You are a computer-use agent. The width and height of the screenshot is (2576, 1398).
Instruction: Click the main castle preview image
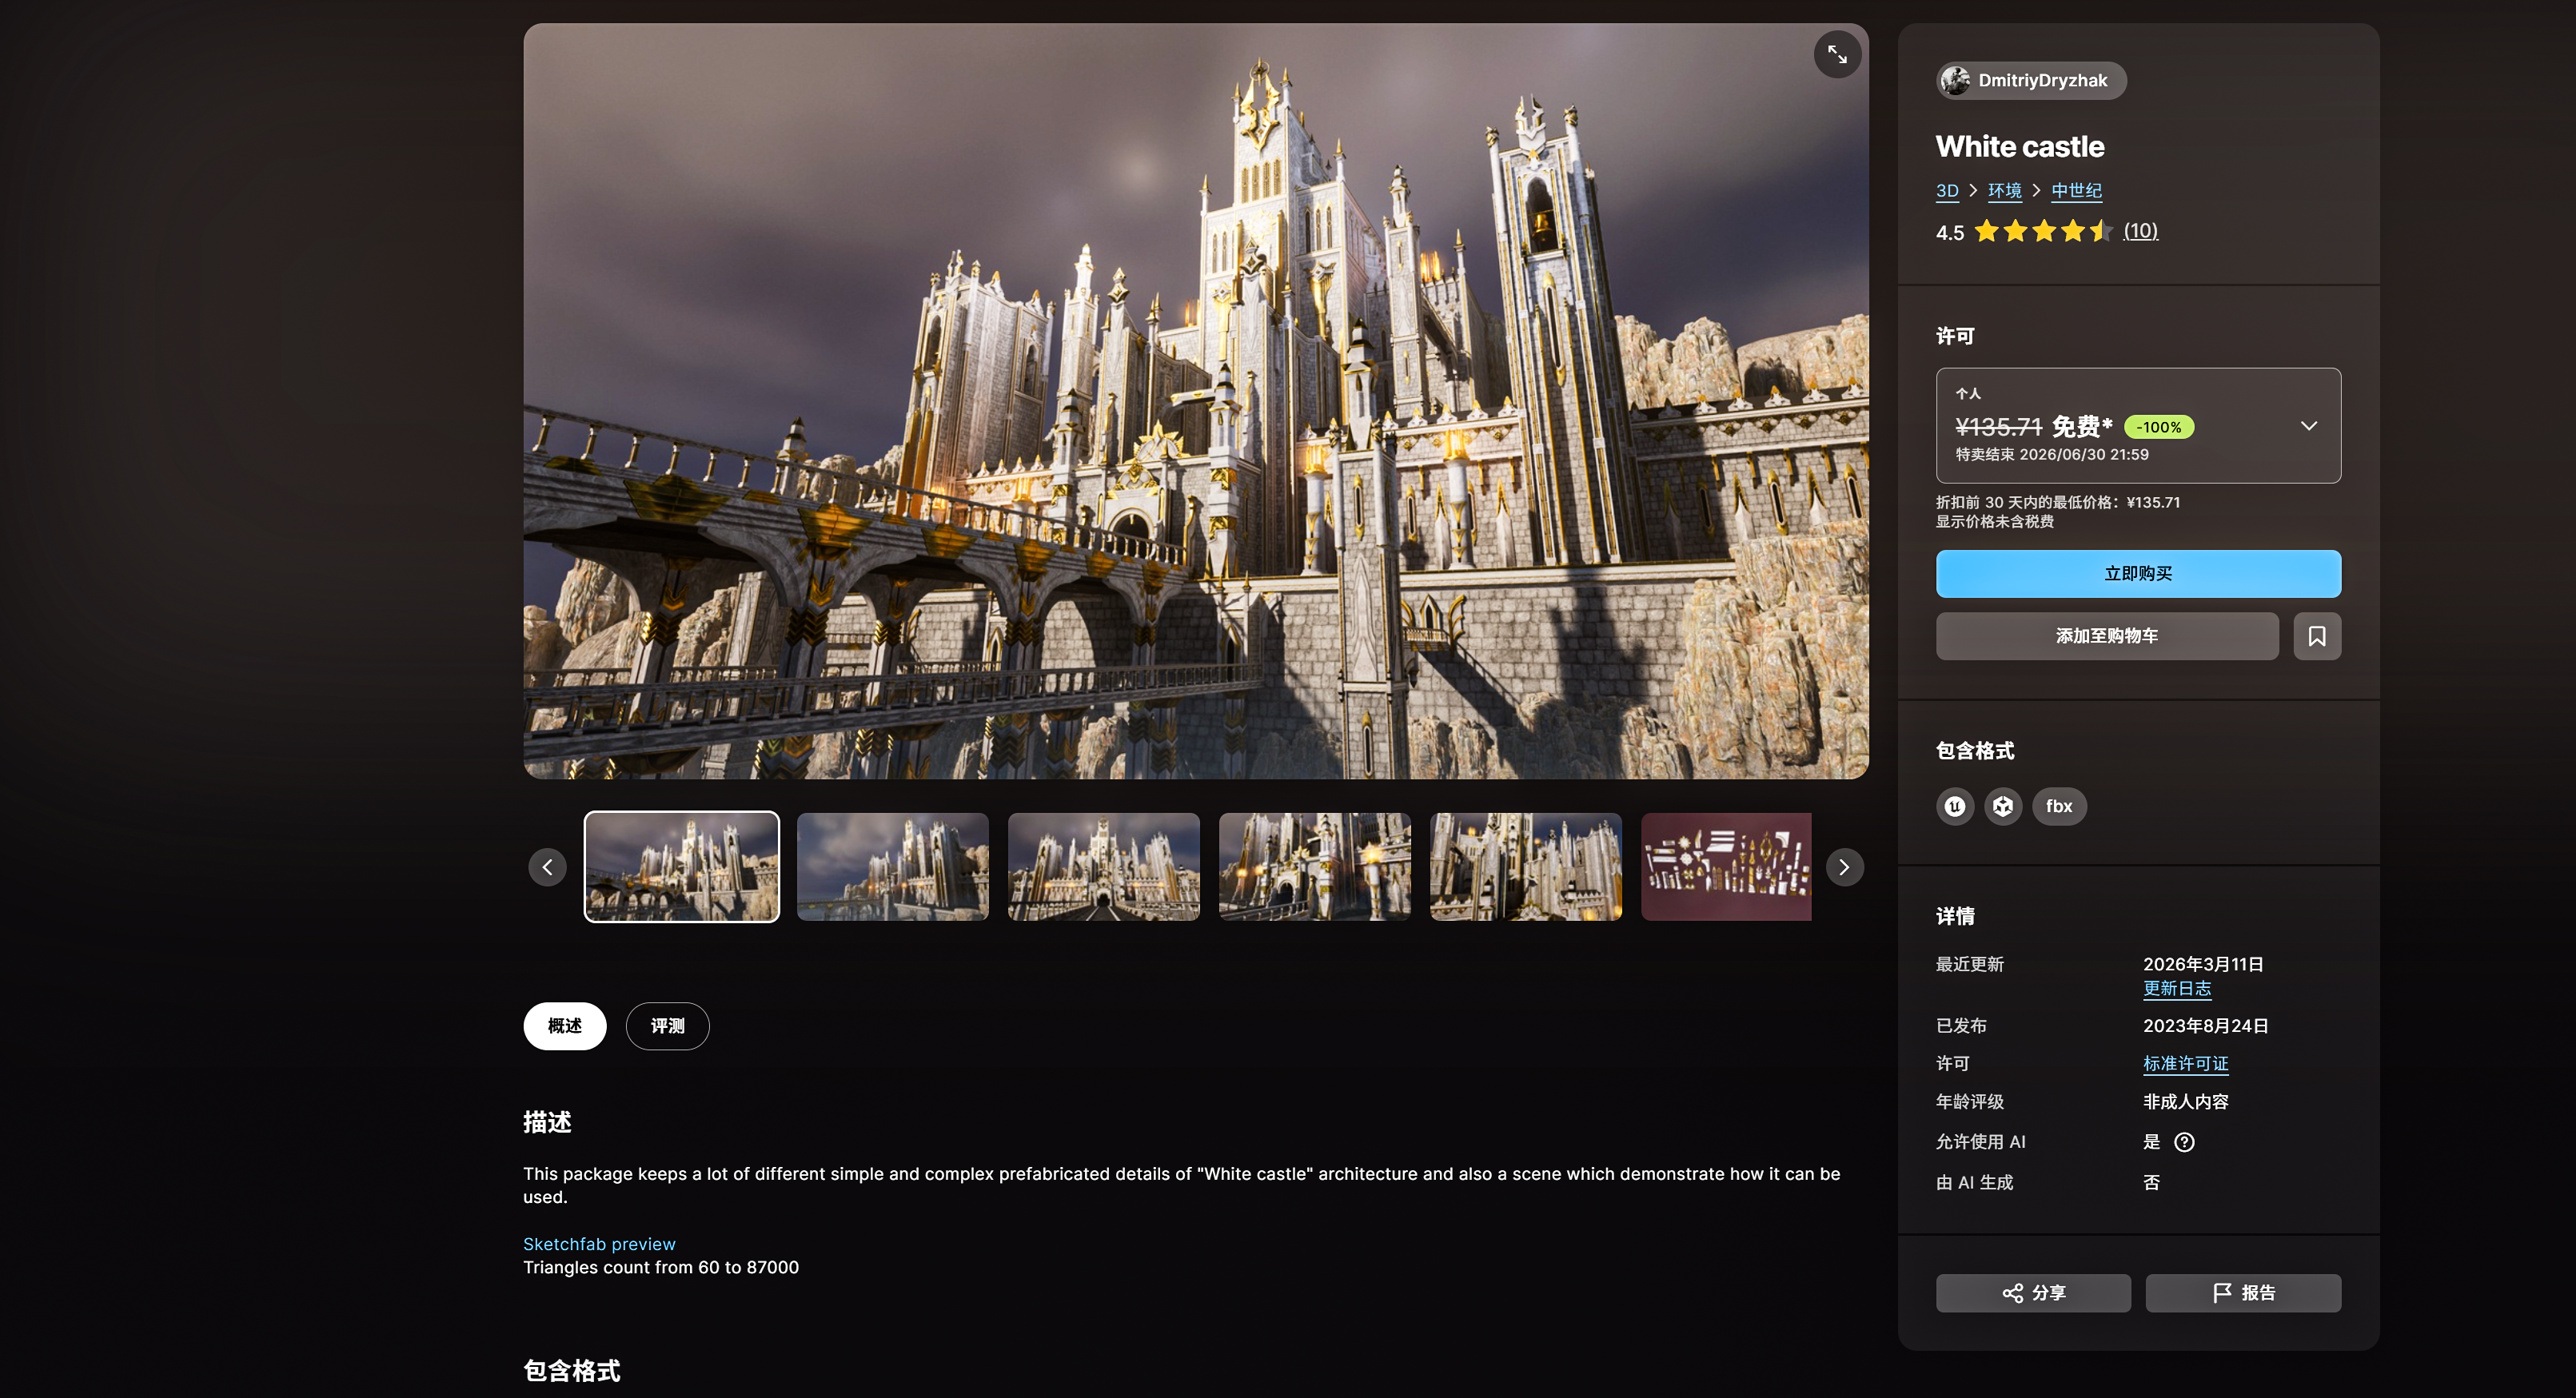click(x=1195, y=401)
